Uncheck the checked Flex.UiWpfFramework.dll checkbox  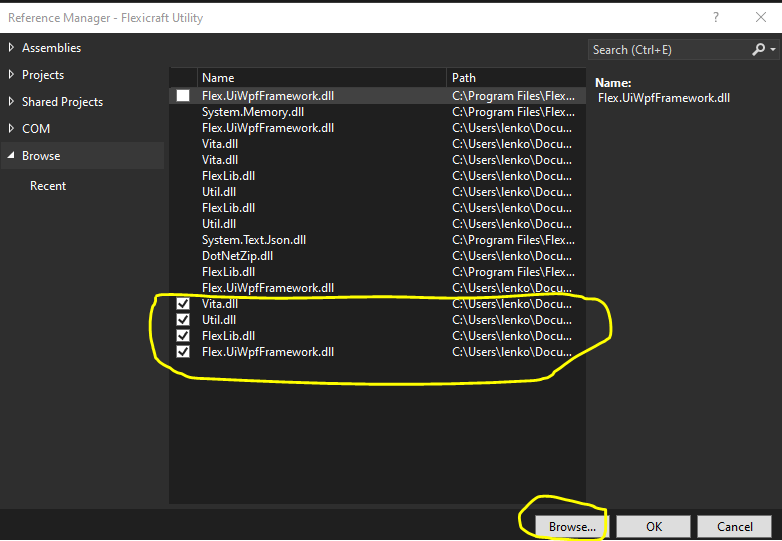click(x=183, y=352)
